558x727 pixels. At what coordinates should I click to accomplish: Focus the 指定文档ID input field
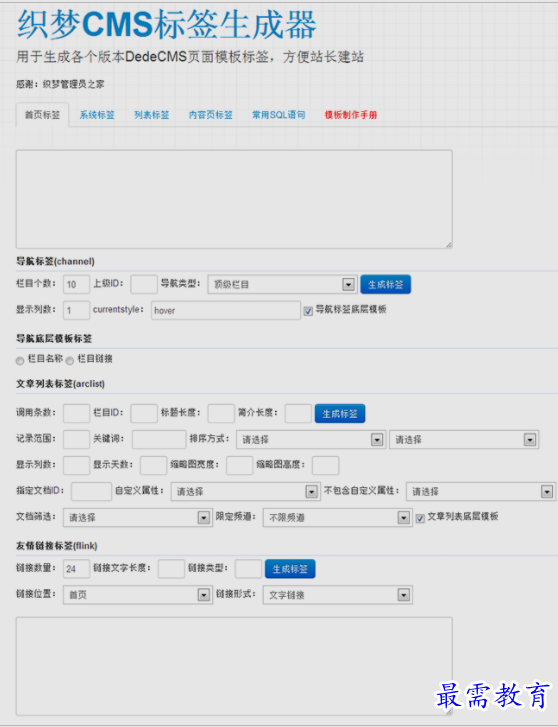[91, 491]
